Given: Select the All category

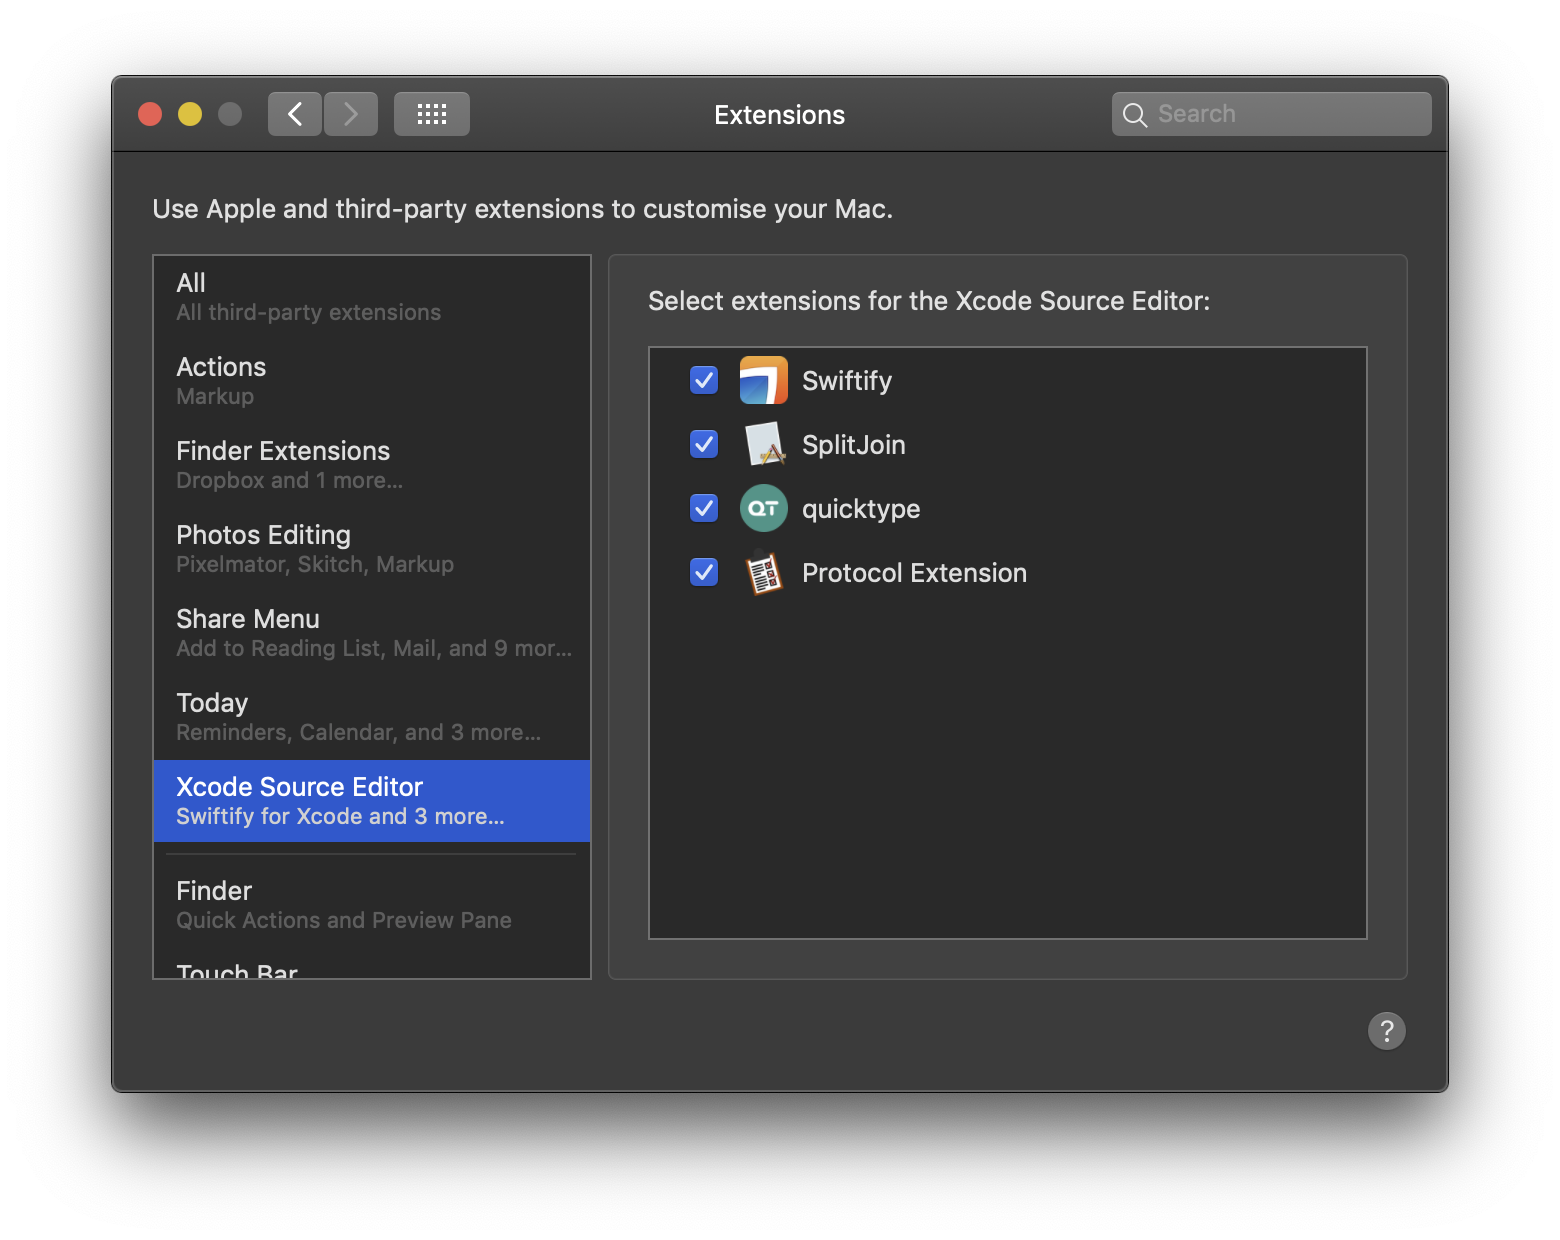Looking at the screenshot, I should (x=372, y=297).
